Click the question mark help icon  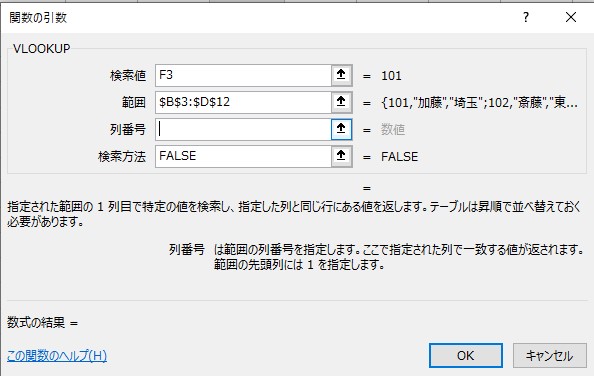pyautogui.click(x=526, y=17)
